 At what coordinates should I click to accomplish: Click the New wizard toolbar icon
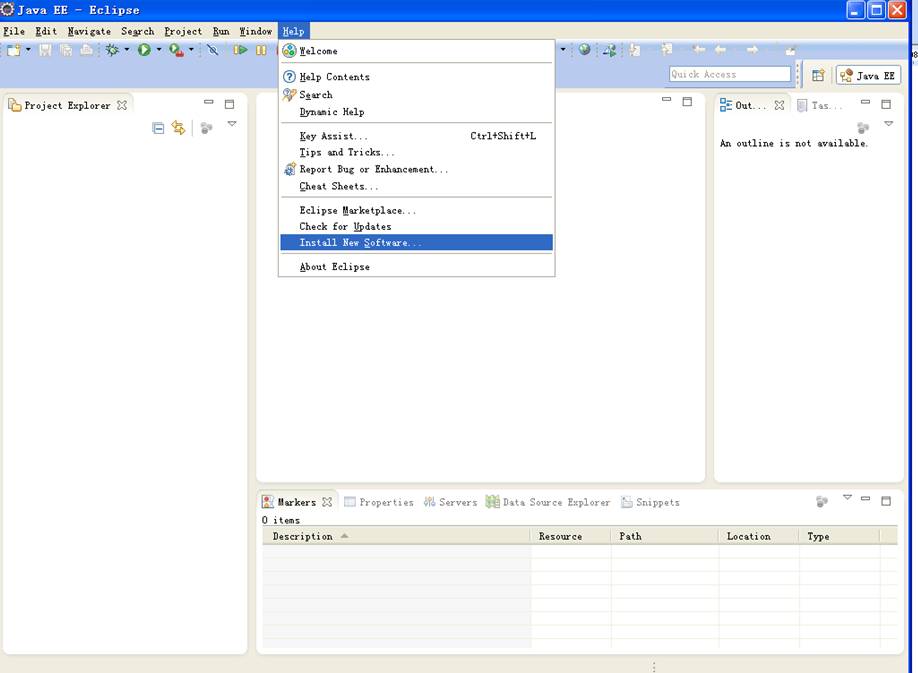tap(13, 50)
